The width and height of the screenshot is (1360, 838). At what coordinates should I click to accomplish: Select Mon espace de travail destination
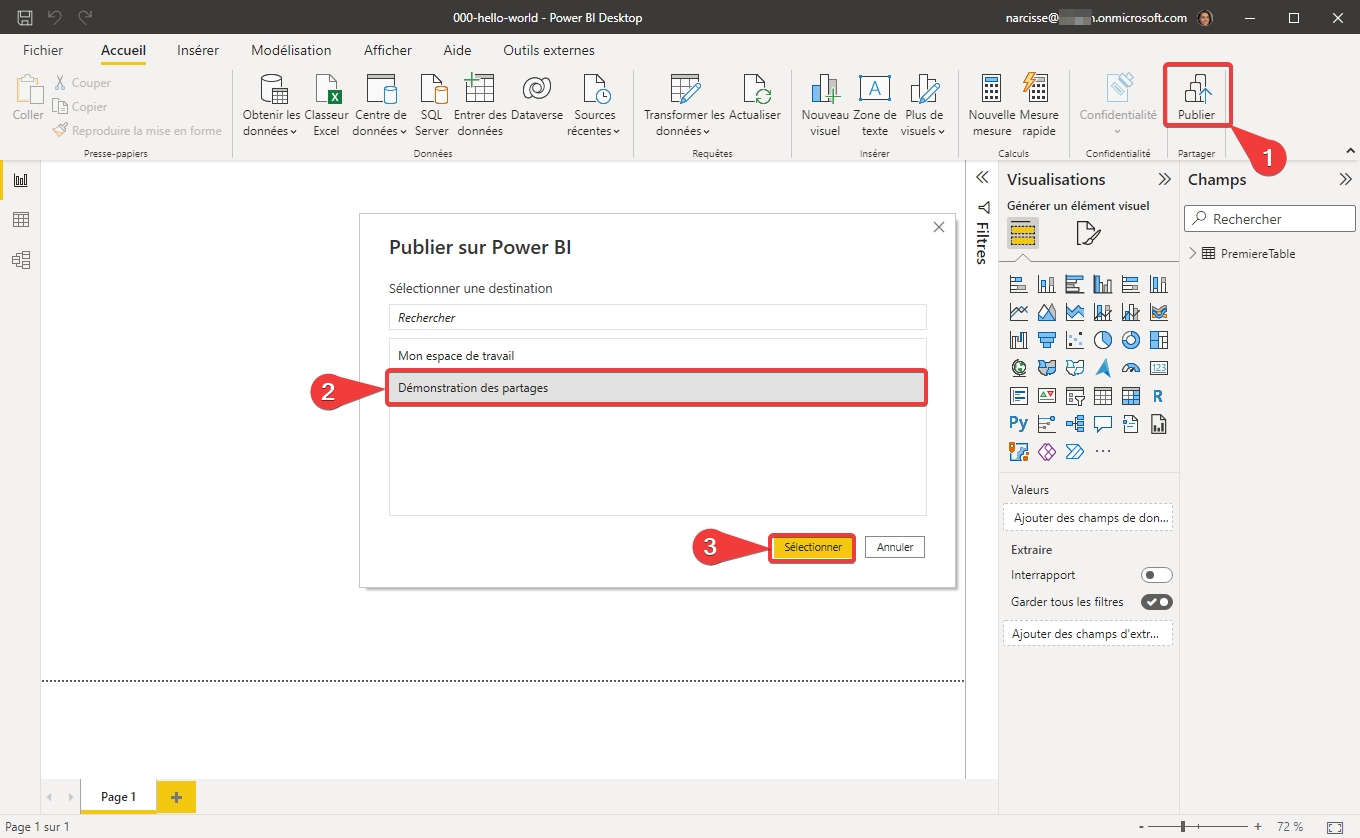pos(658,356)
